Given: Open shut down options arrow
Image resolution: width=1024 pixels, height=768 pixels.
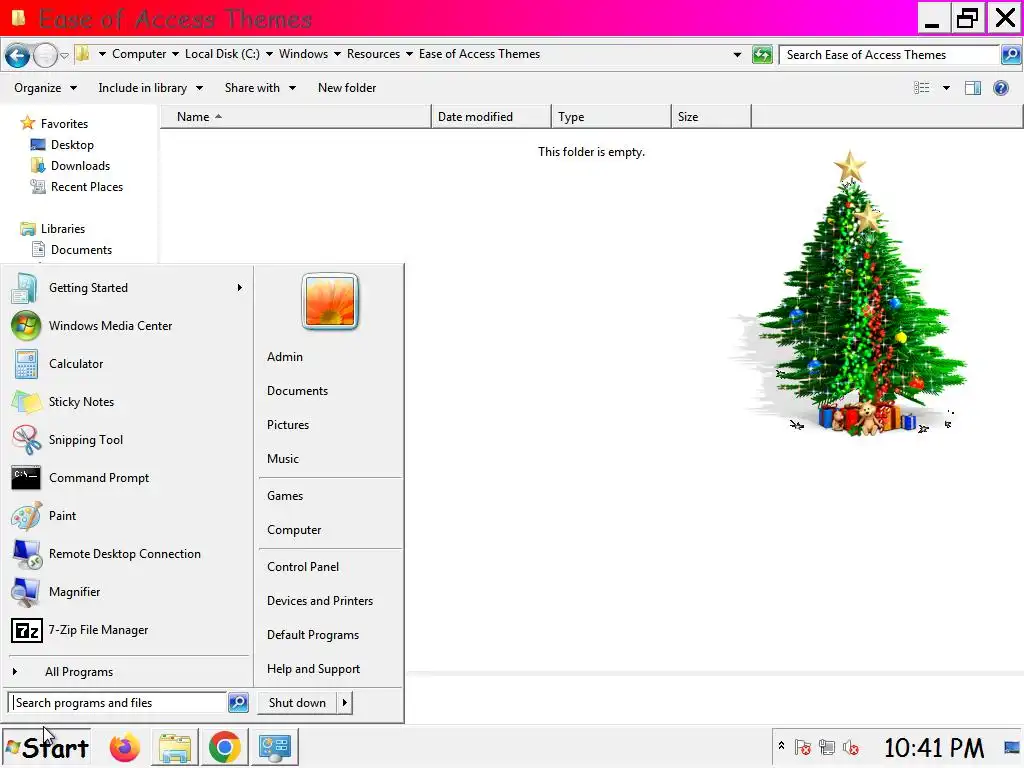Looking at the screenshot, I should pos(345,703).
